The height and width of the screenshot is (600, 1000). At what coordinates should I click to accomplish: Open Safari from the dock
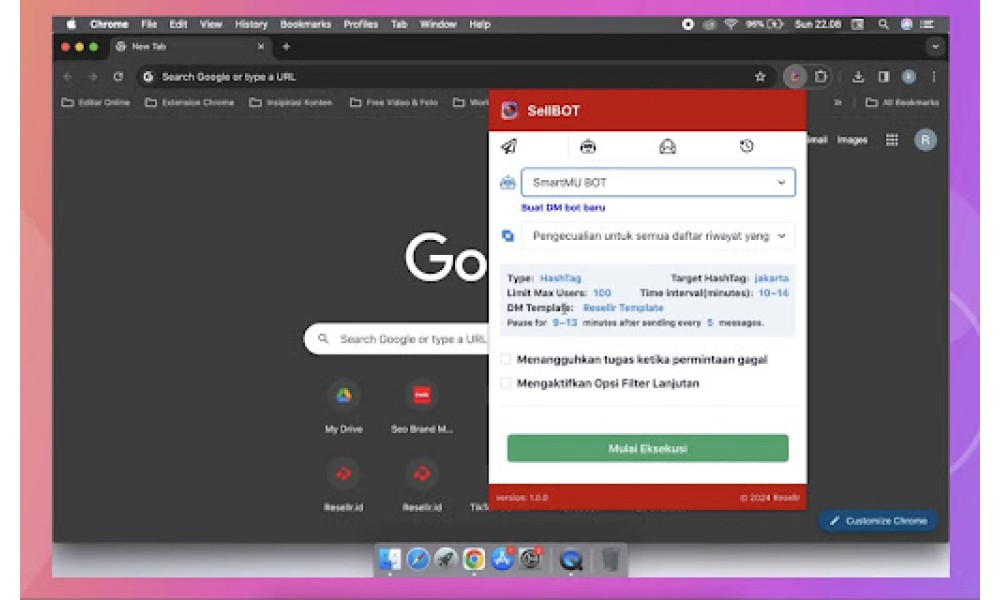418,559
